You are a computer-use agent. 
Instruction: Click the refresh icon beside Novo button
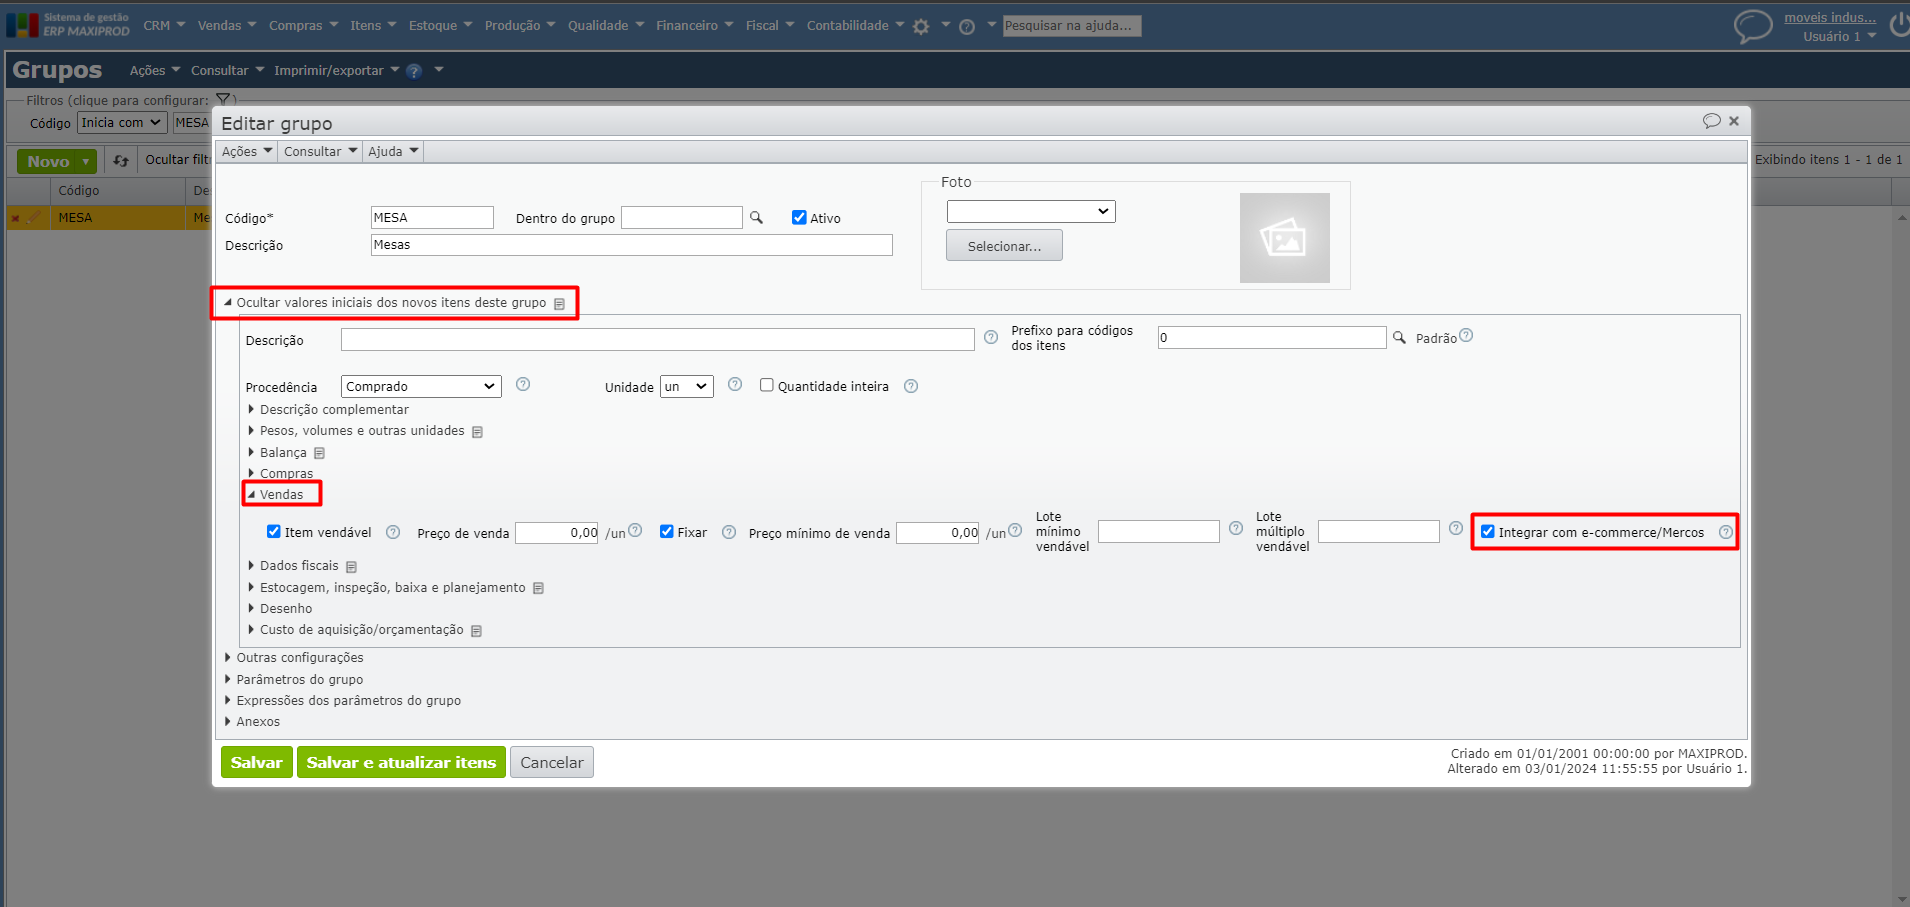(x=121, y=161)
